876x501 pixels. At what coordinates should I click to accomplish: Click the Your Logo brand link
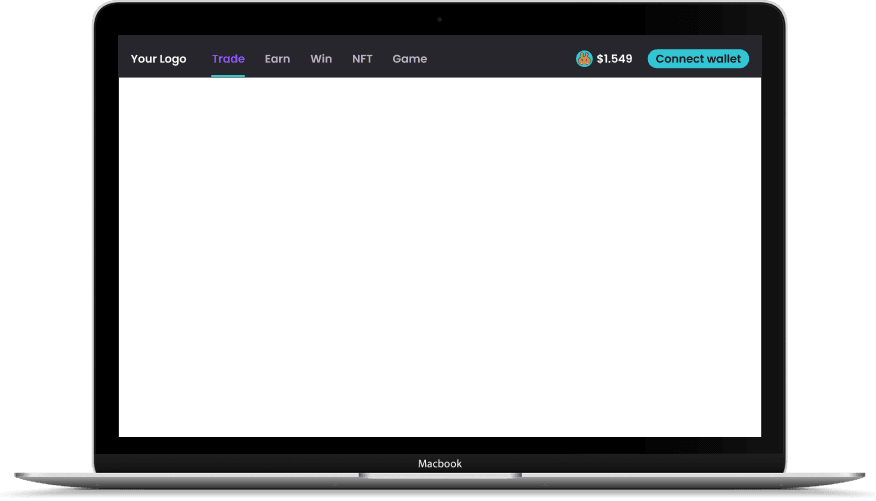(x=158, y=59)
